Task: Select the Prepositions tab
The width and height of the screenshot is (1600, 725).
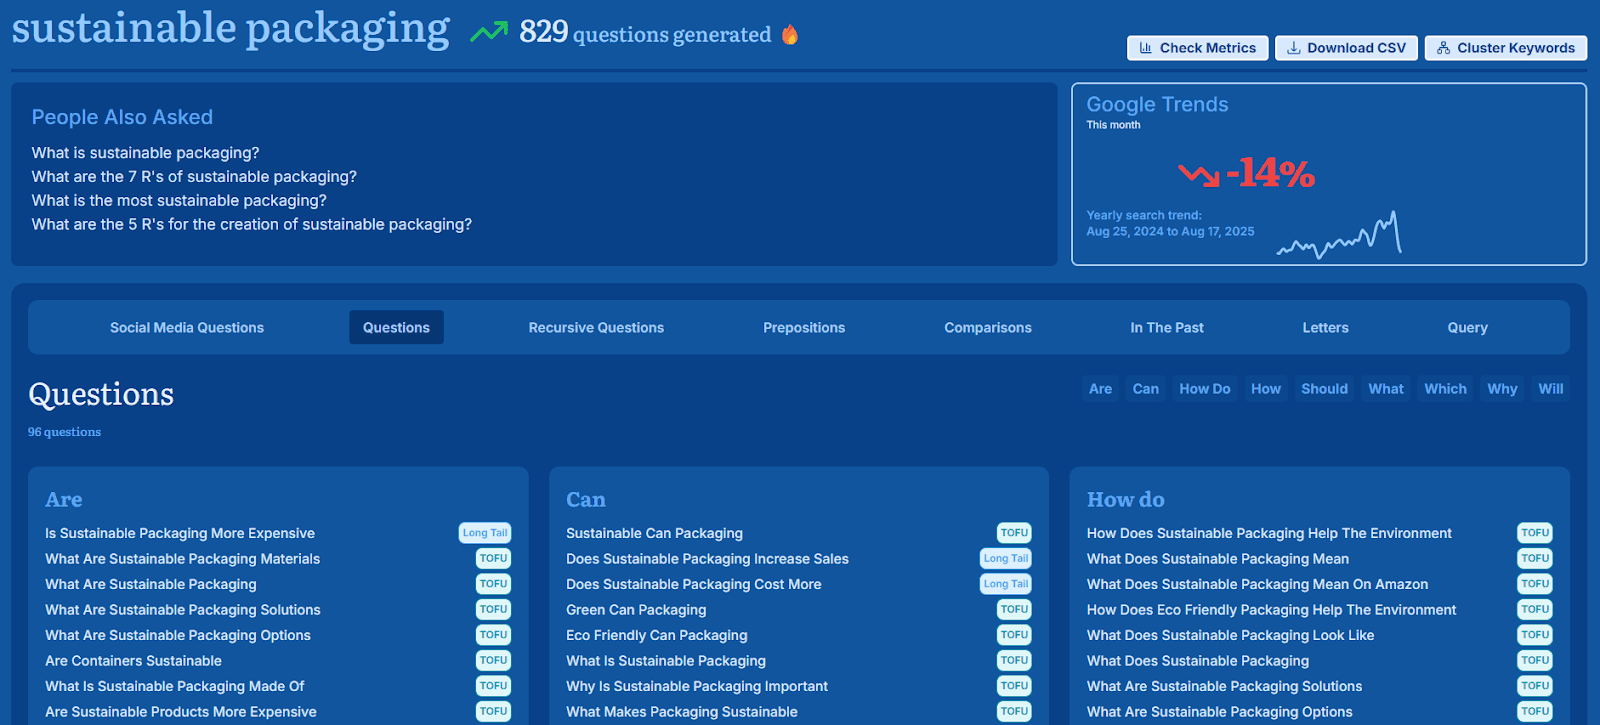Action: click(x=804, y=328)
